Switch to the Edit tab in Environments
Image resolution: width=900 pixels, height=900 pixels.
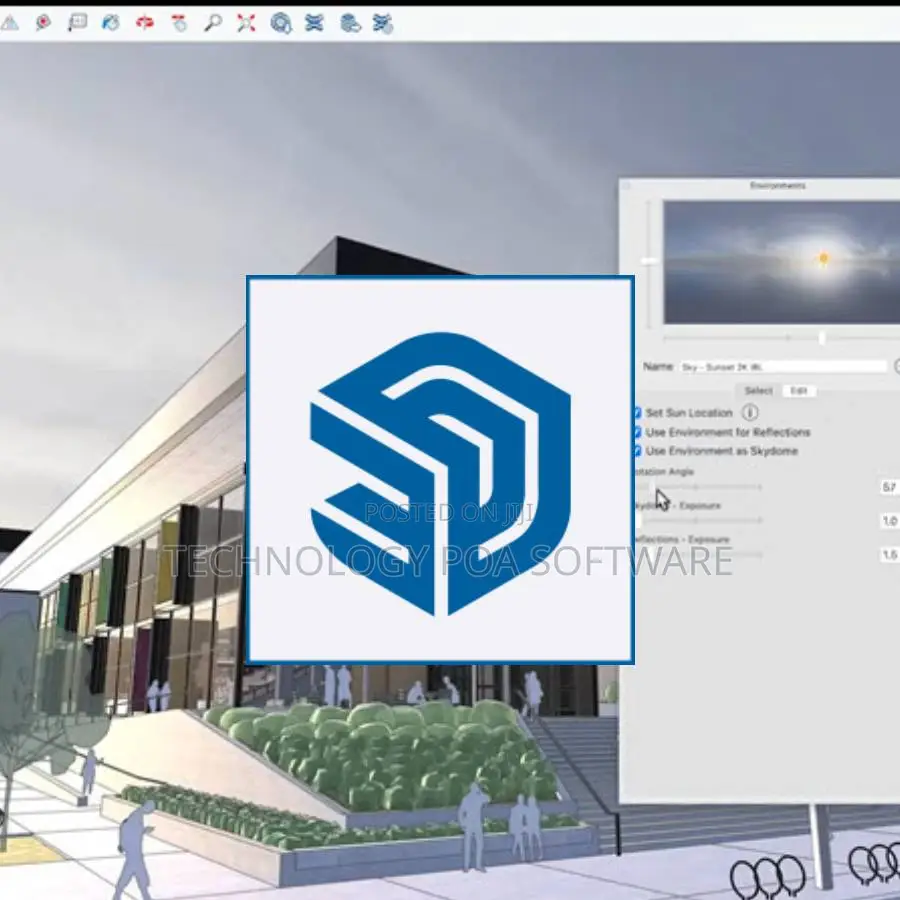pyautogui.click(x=799, y=390)
